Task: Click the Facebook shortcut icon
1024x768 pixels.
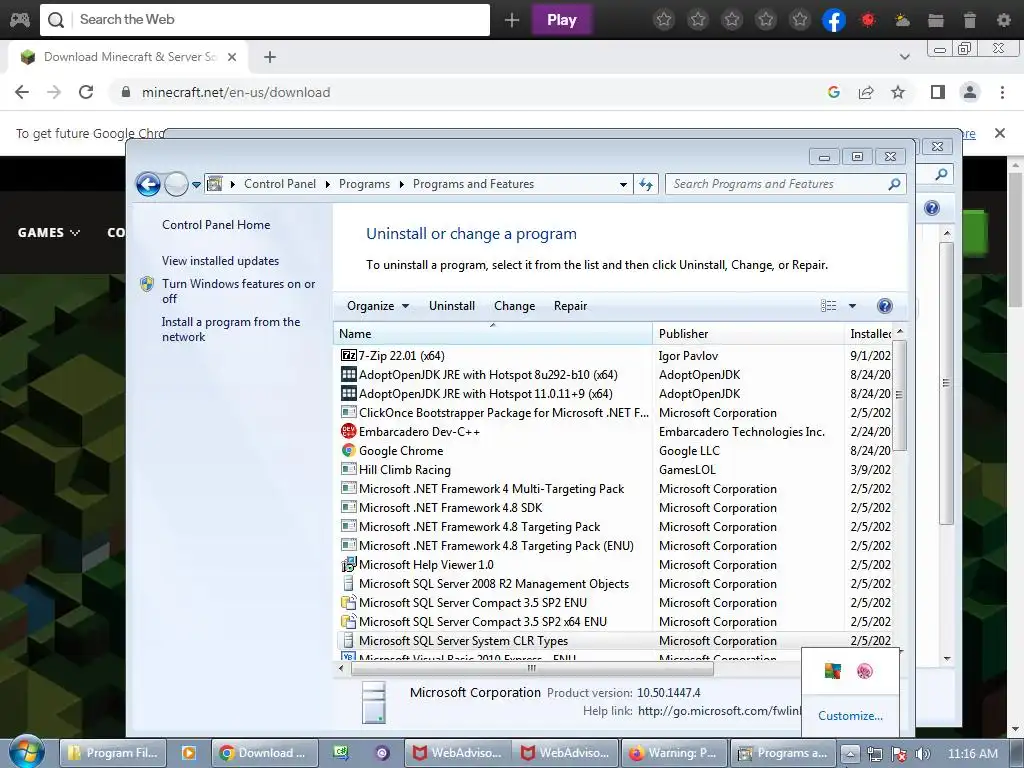Action: (833, 20)
